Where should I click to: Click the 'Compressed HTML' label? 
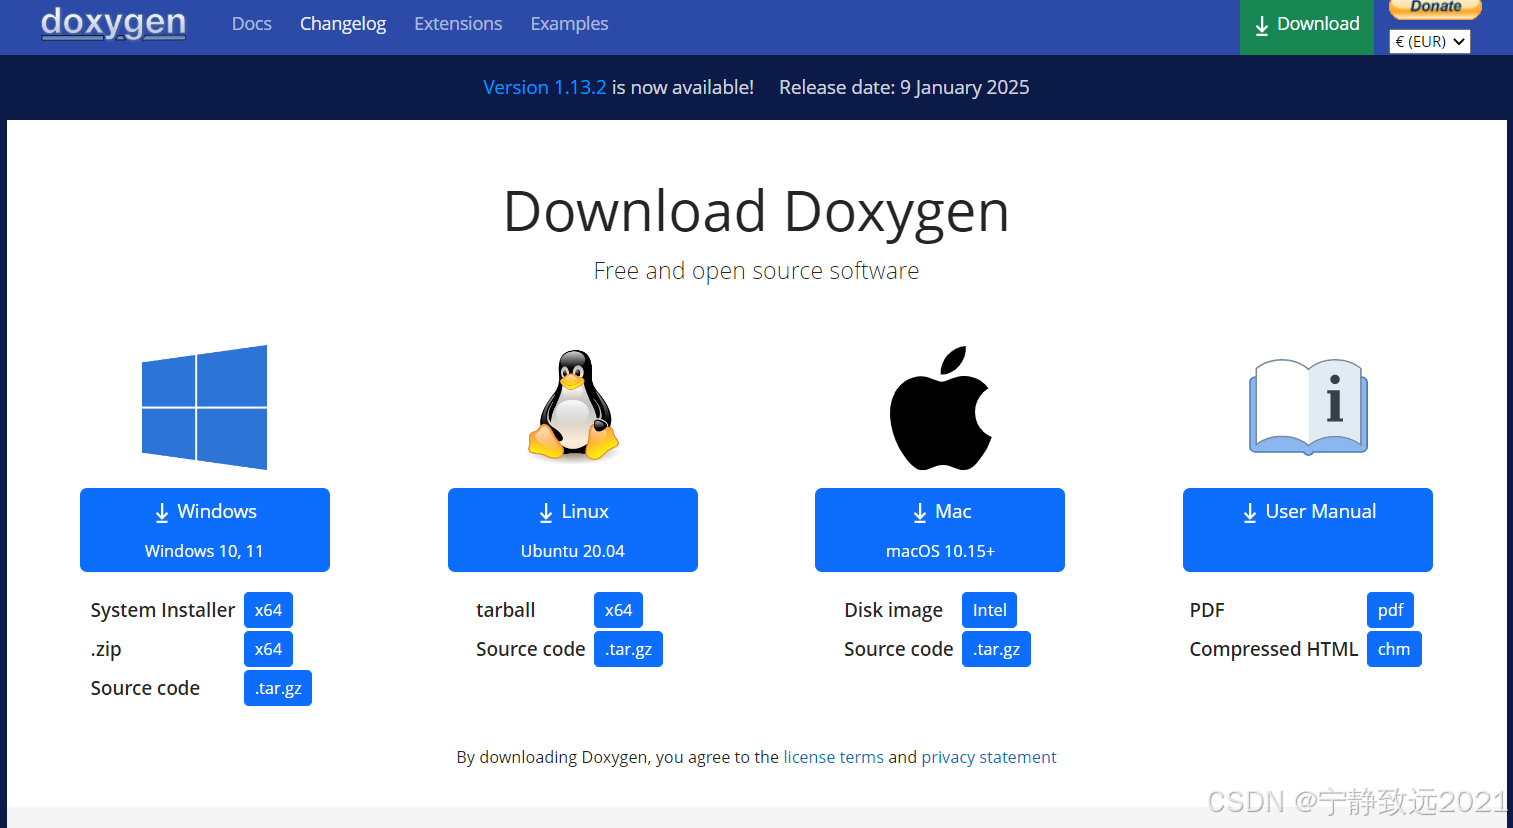[x=1274, y=649]
